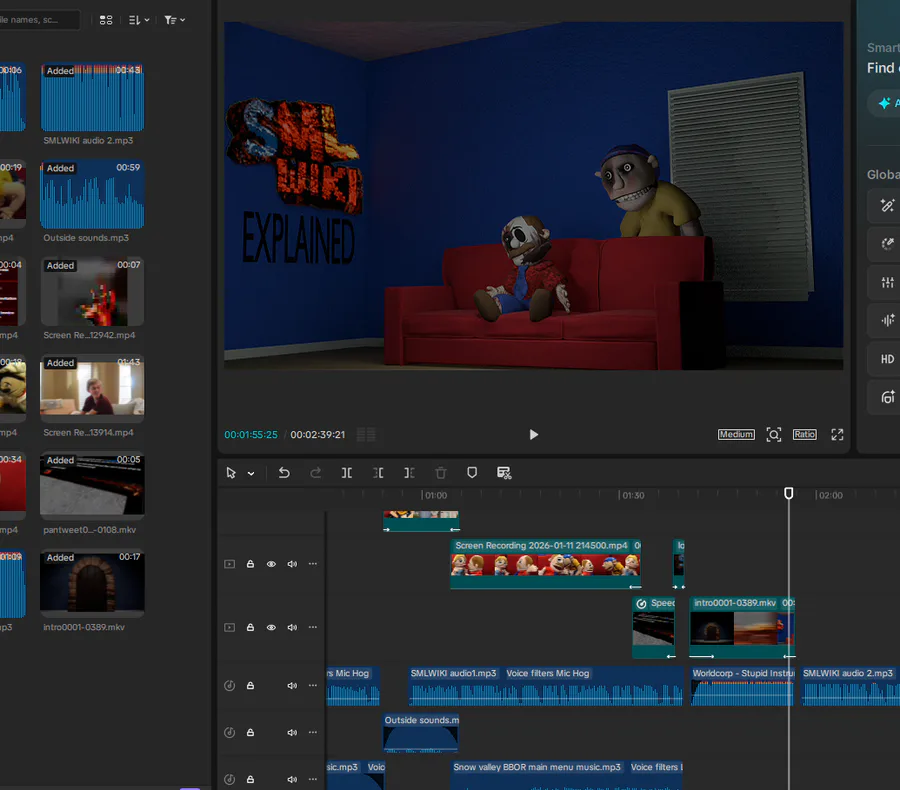This screenshot has height=790, width=900.
Task: Open select tool mode dropdown arrow
Action: (251, 474)
